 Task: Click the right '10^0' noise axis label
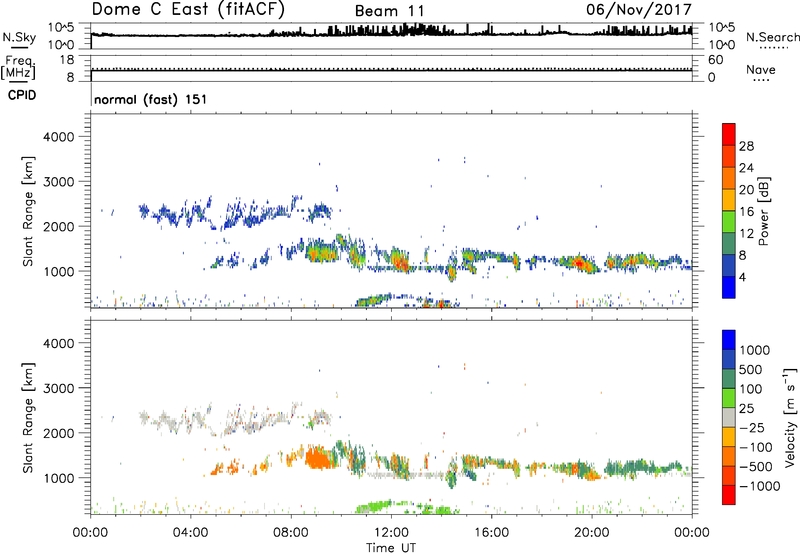pyautogui.click(x=721, y=45)
